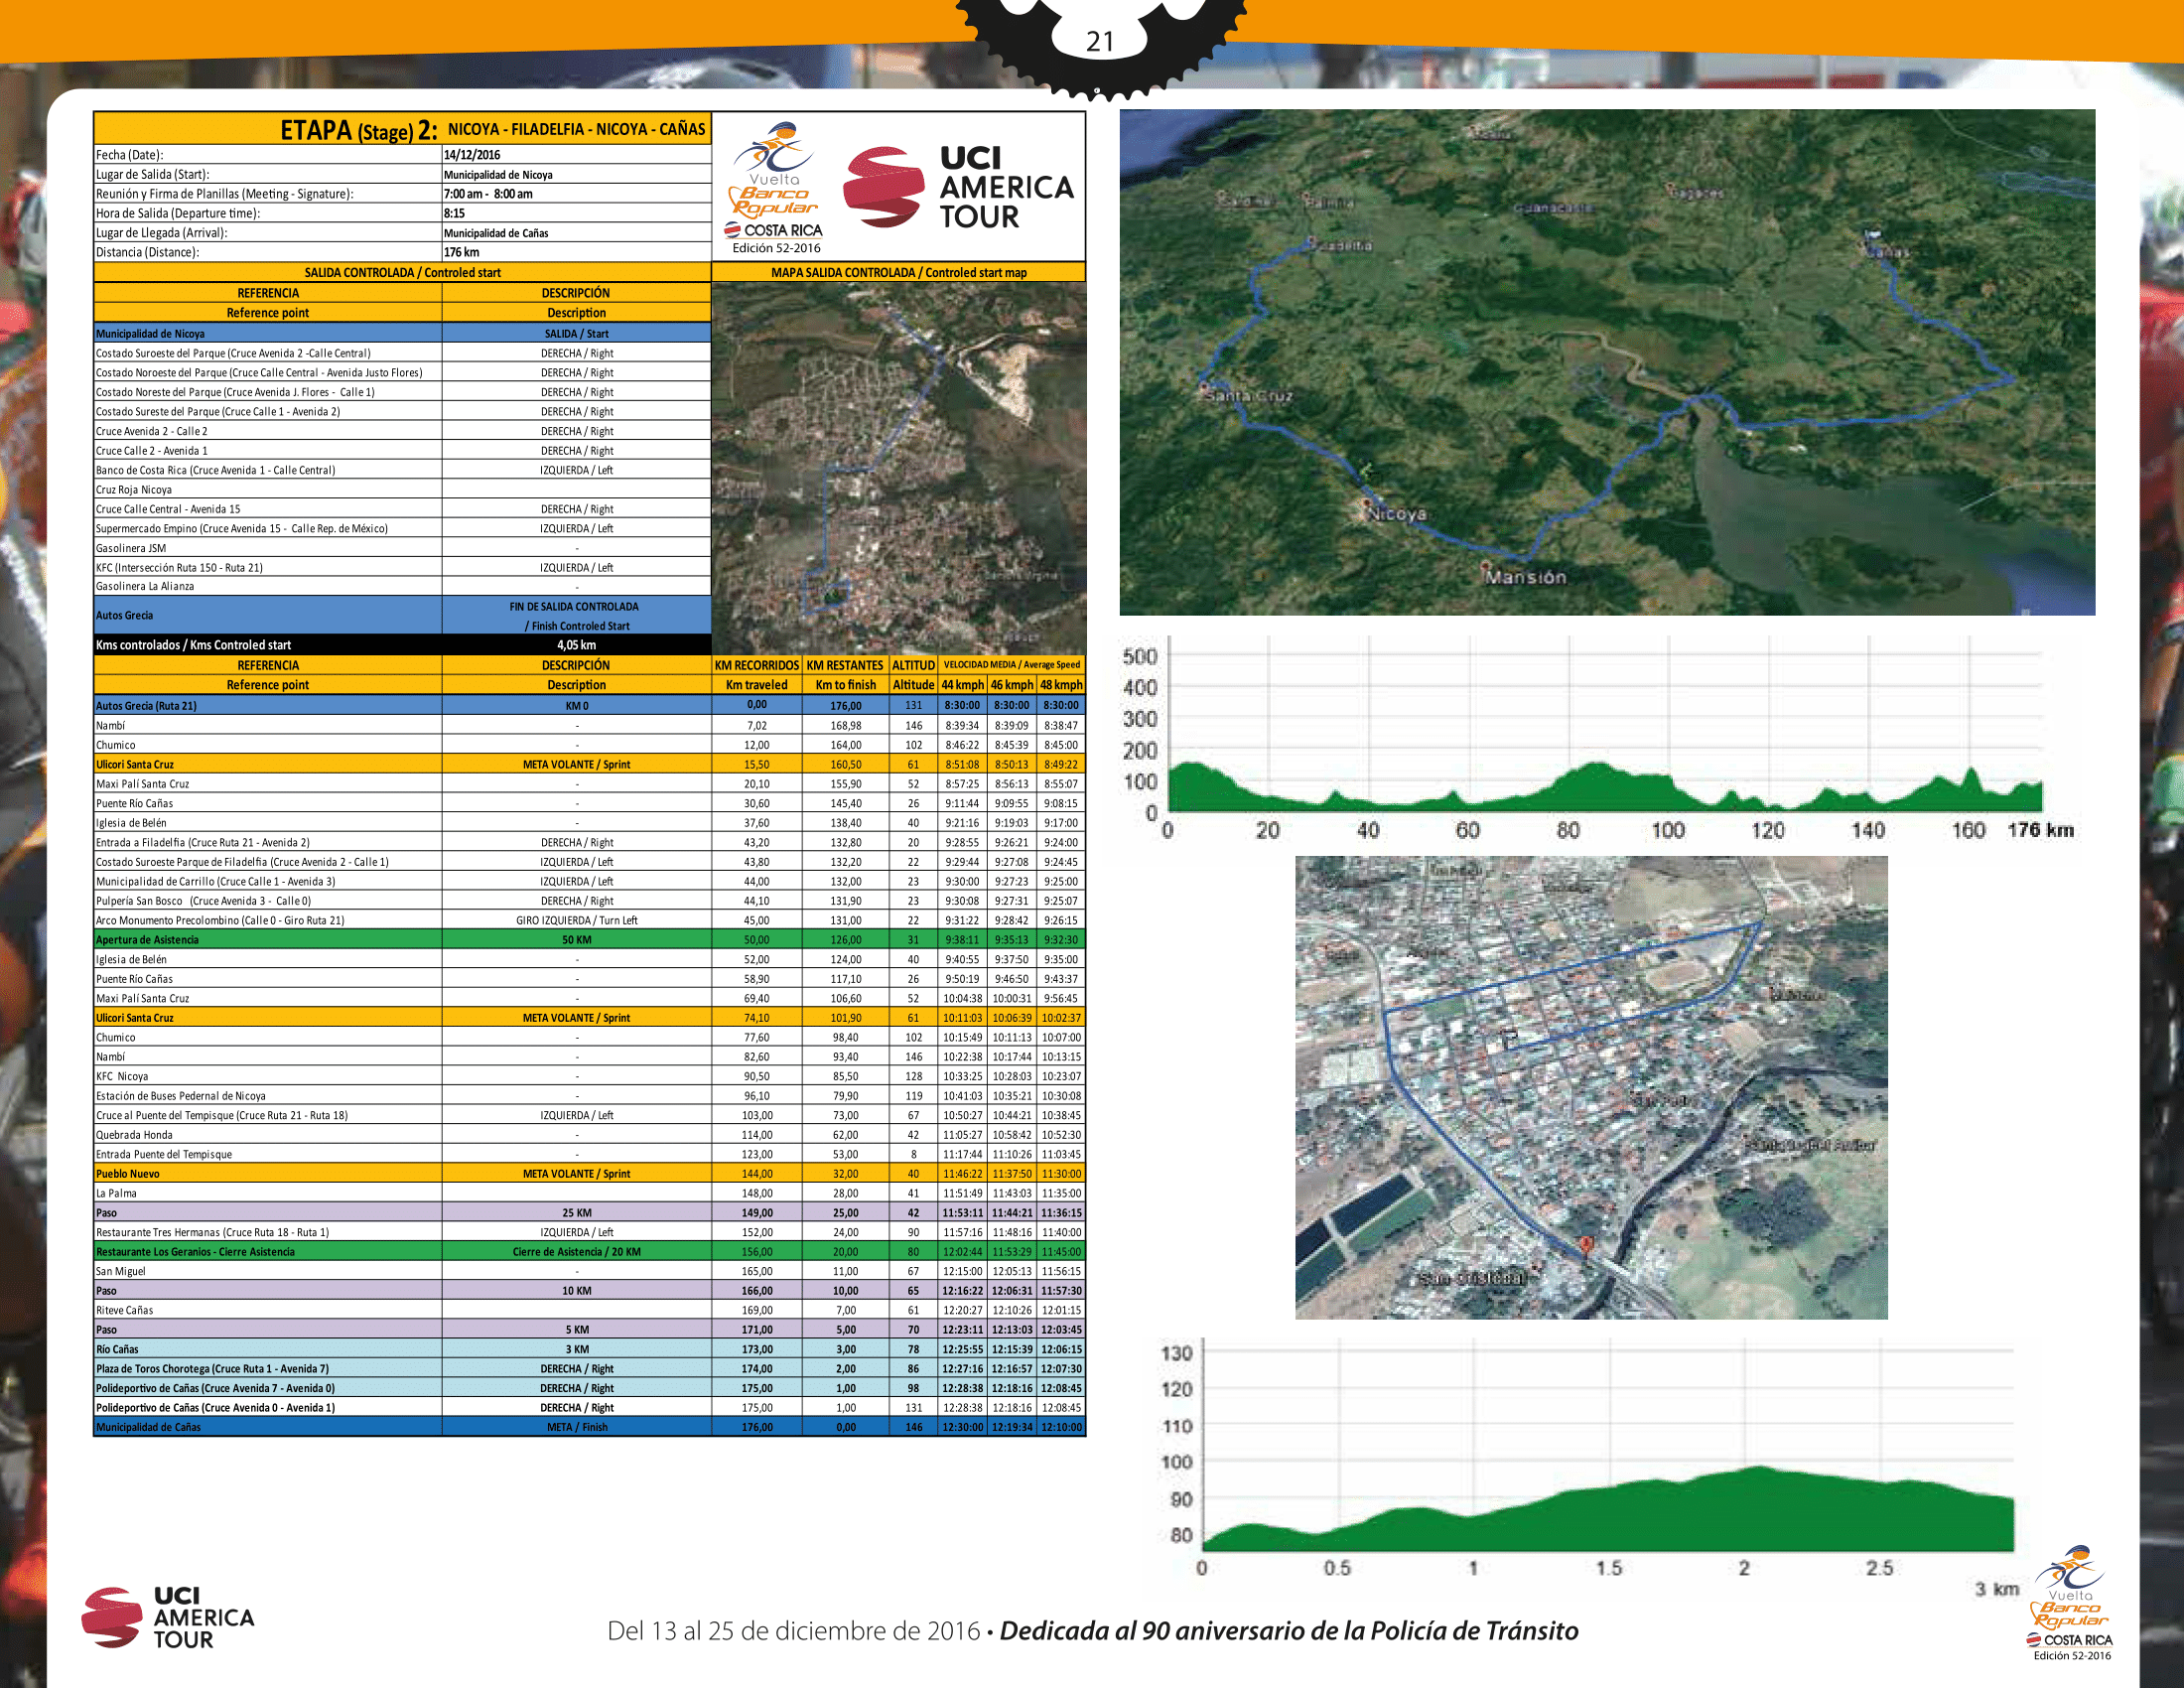Click the UCI America Tour logo in footer
2184x1688 pixels.
coord(168,1616)
